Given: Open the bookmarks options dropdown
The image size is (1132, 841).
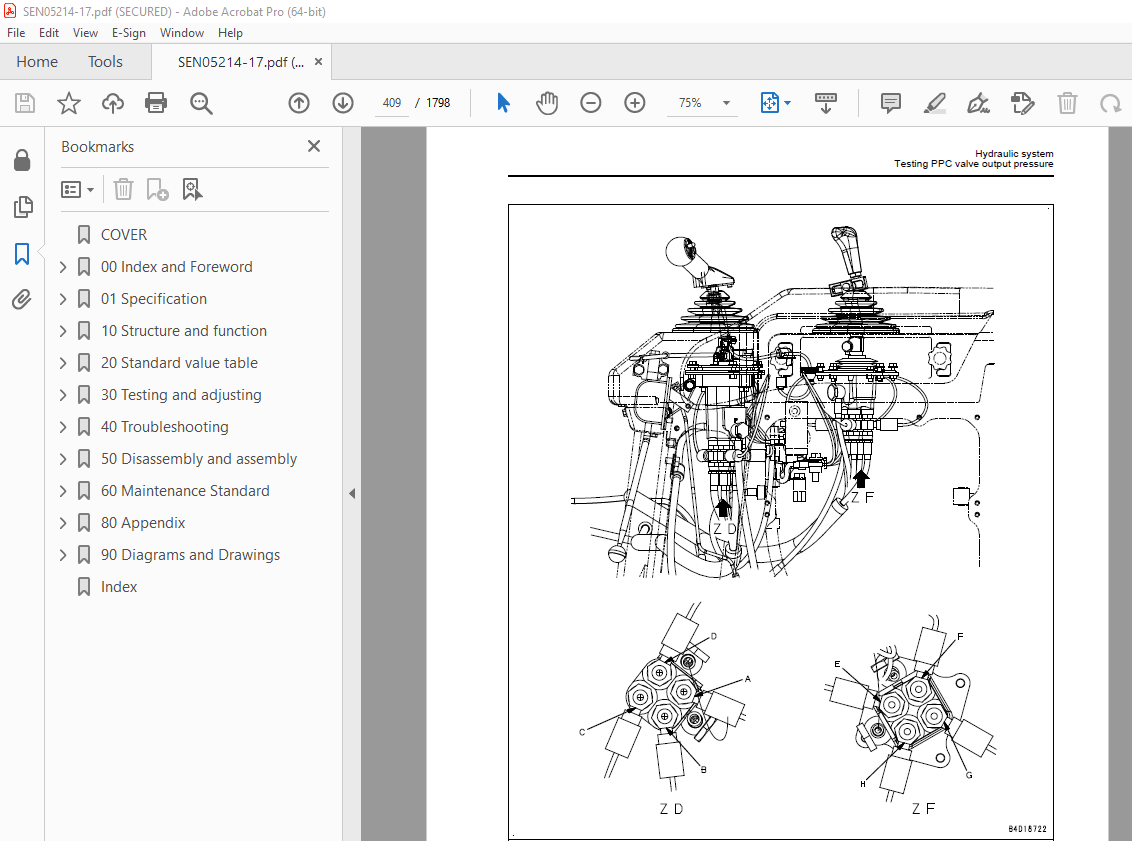Looking at the screenshot, I should (x=77, y=190).
